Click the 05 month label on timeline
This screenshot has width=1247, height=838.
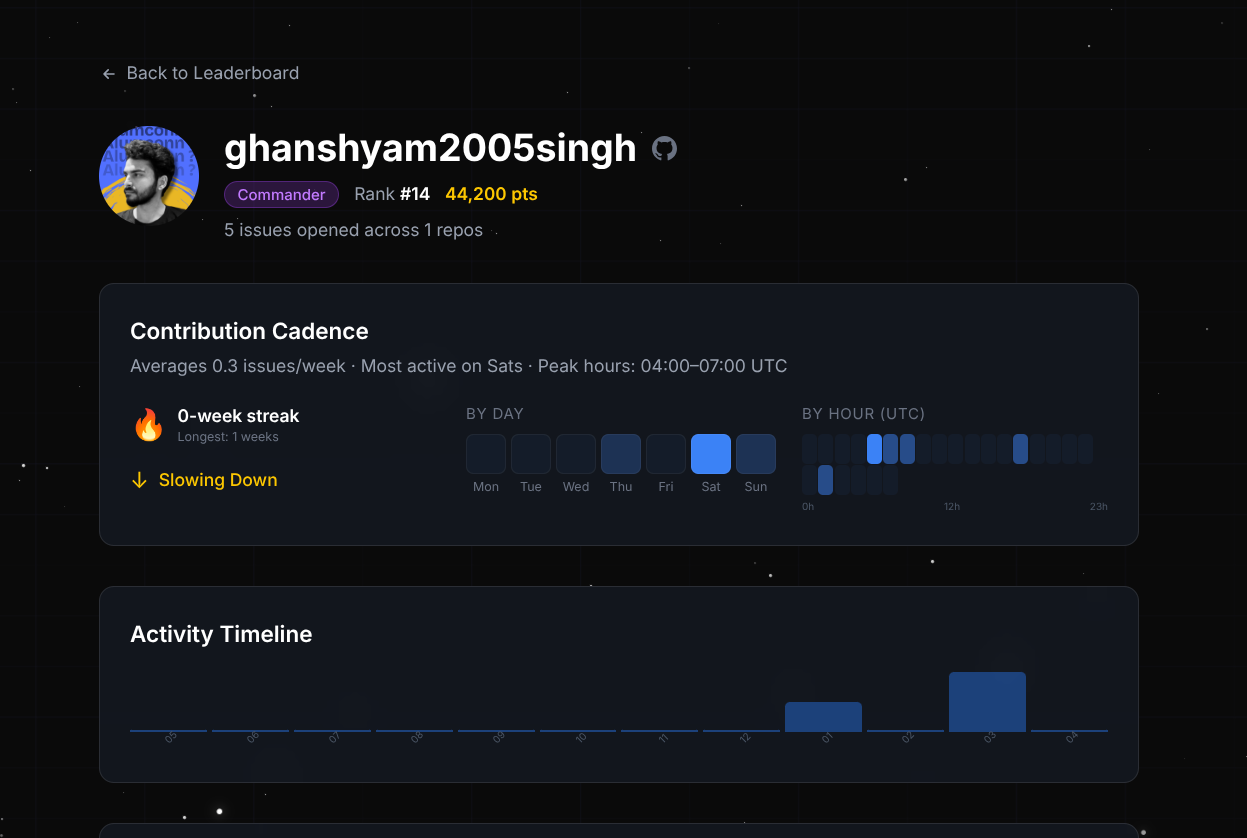point(171,738)
